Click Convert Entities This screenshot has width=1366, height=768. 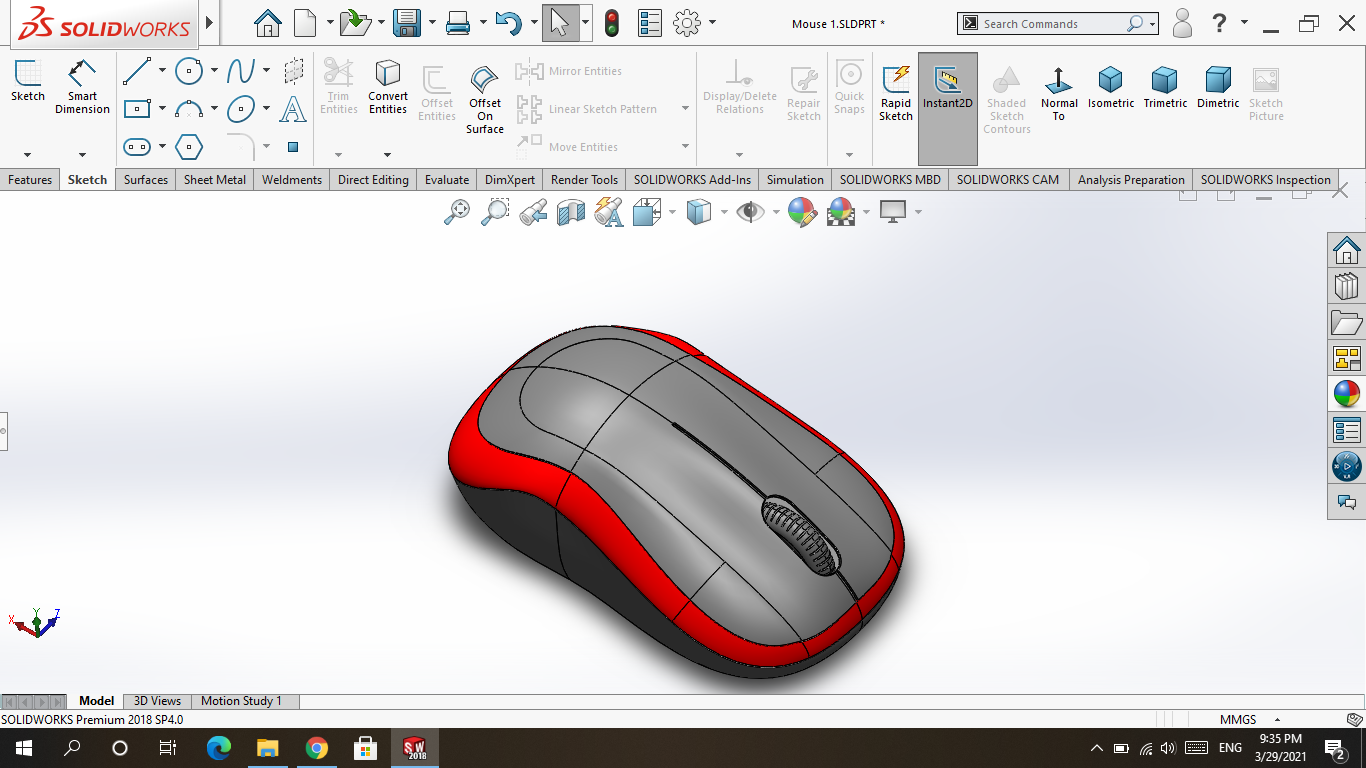click(388, 88)
